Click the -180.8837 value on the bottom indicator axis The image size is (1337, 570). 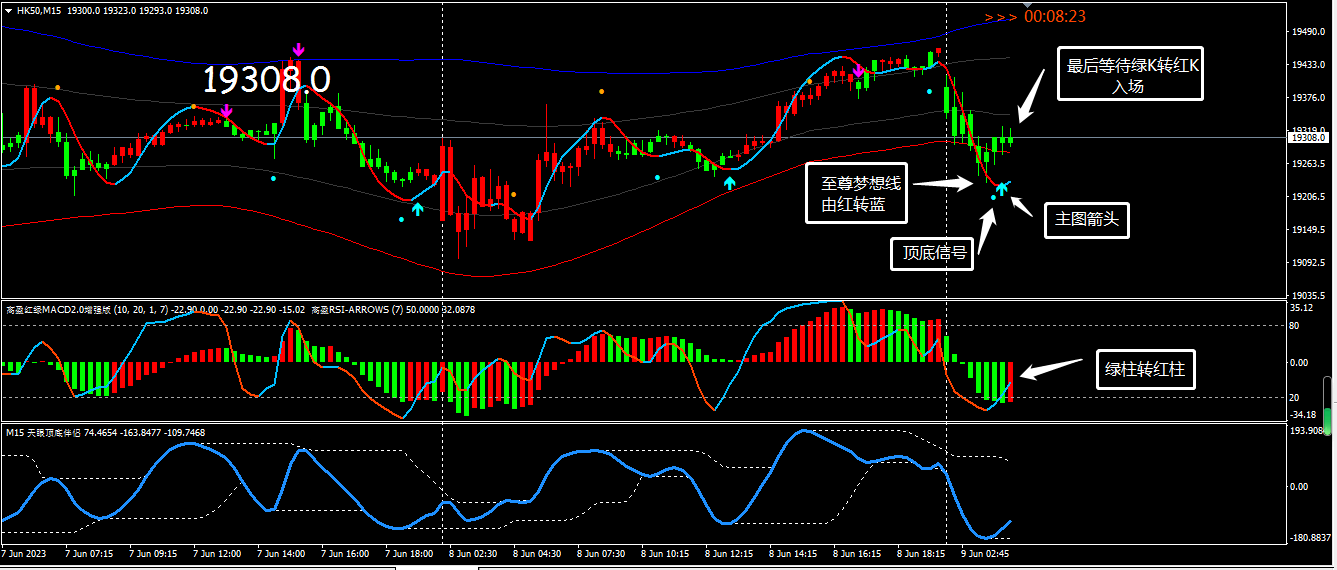tap(1311, 538)
